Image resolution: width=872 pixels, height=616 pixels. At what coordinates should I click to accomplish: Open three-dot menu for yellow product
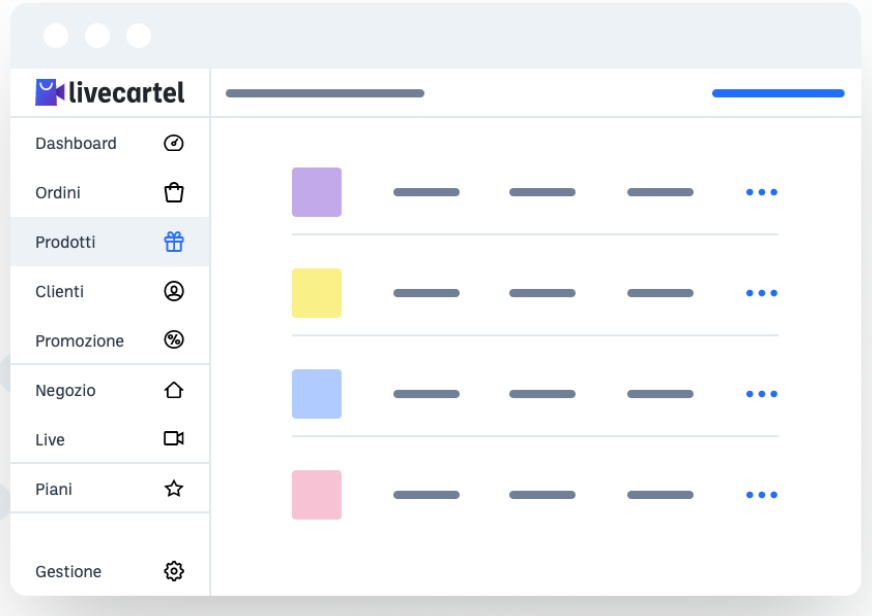tap(761, 293)
